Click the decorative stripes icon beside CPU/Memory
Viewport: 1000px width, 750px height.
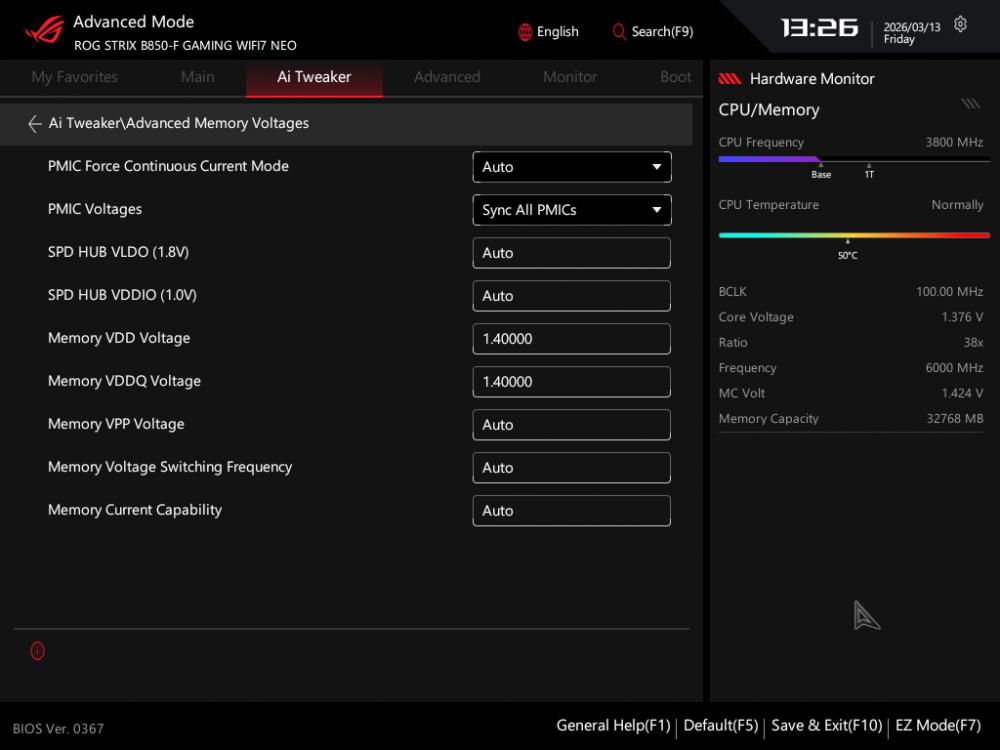[970, 104]
